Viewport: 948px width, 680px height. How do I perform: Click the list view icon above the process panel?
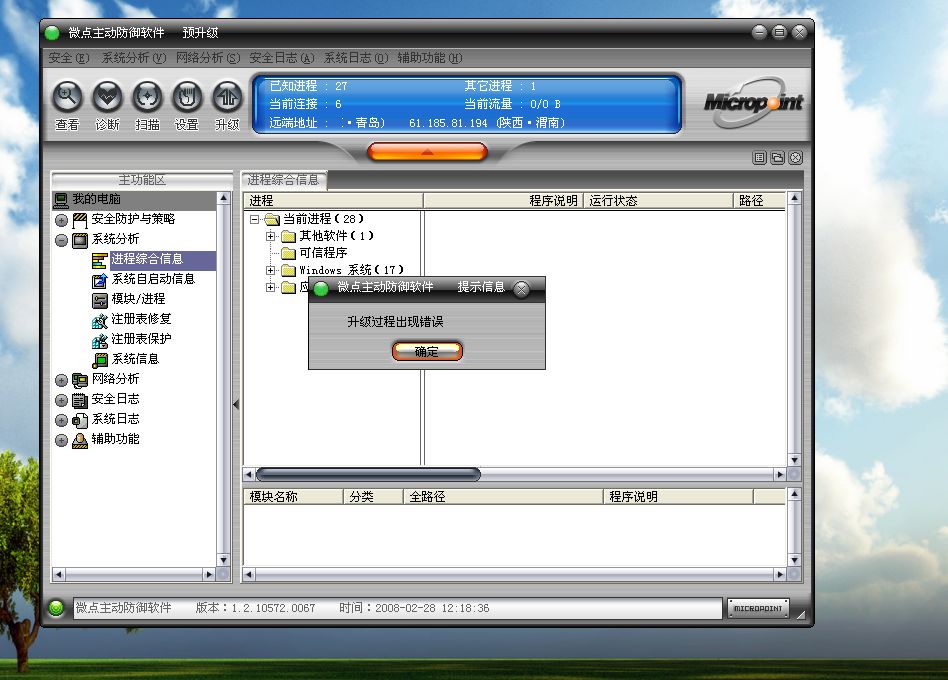point(759,158)
